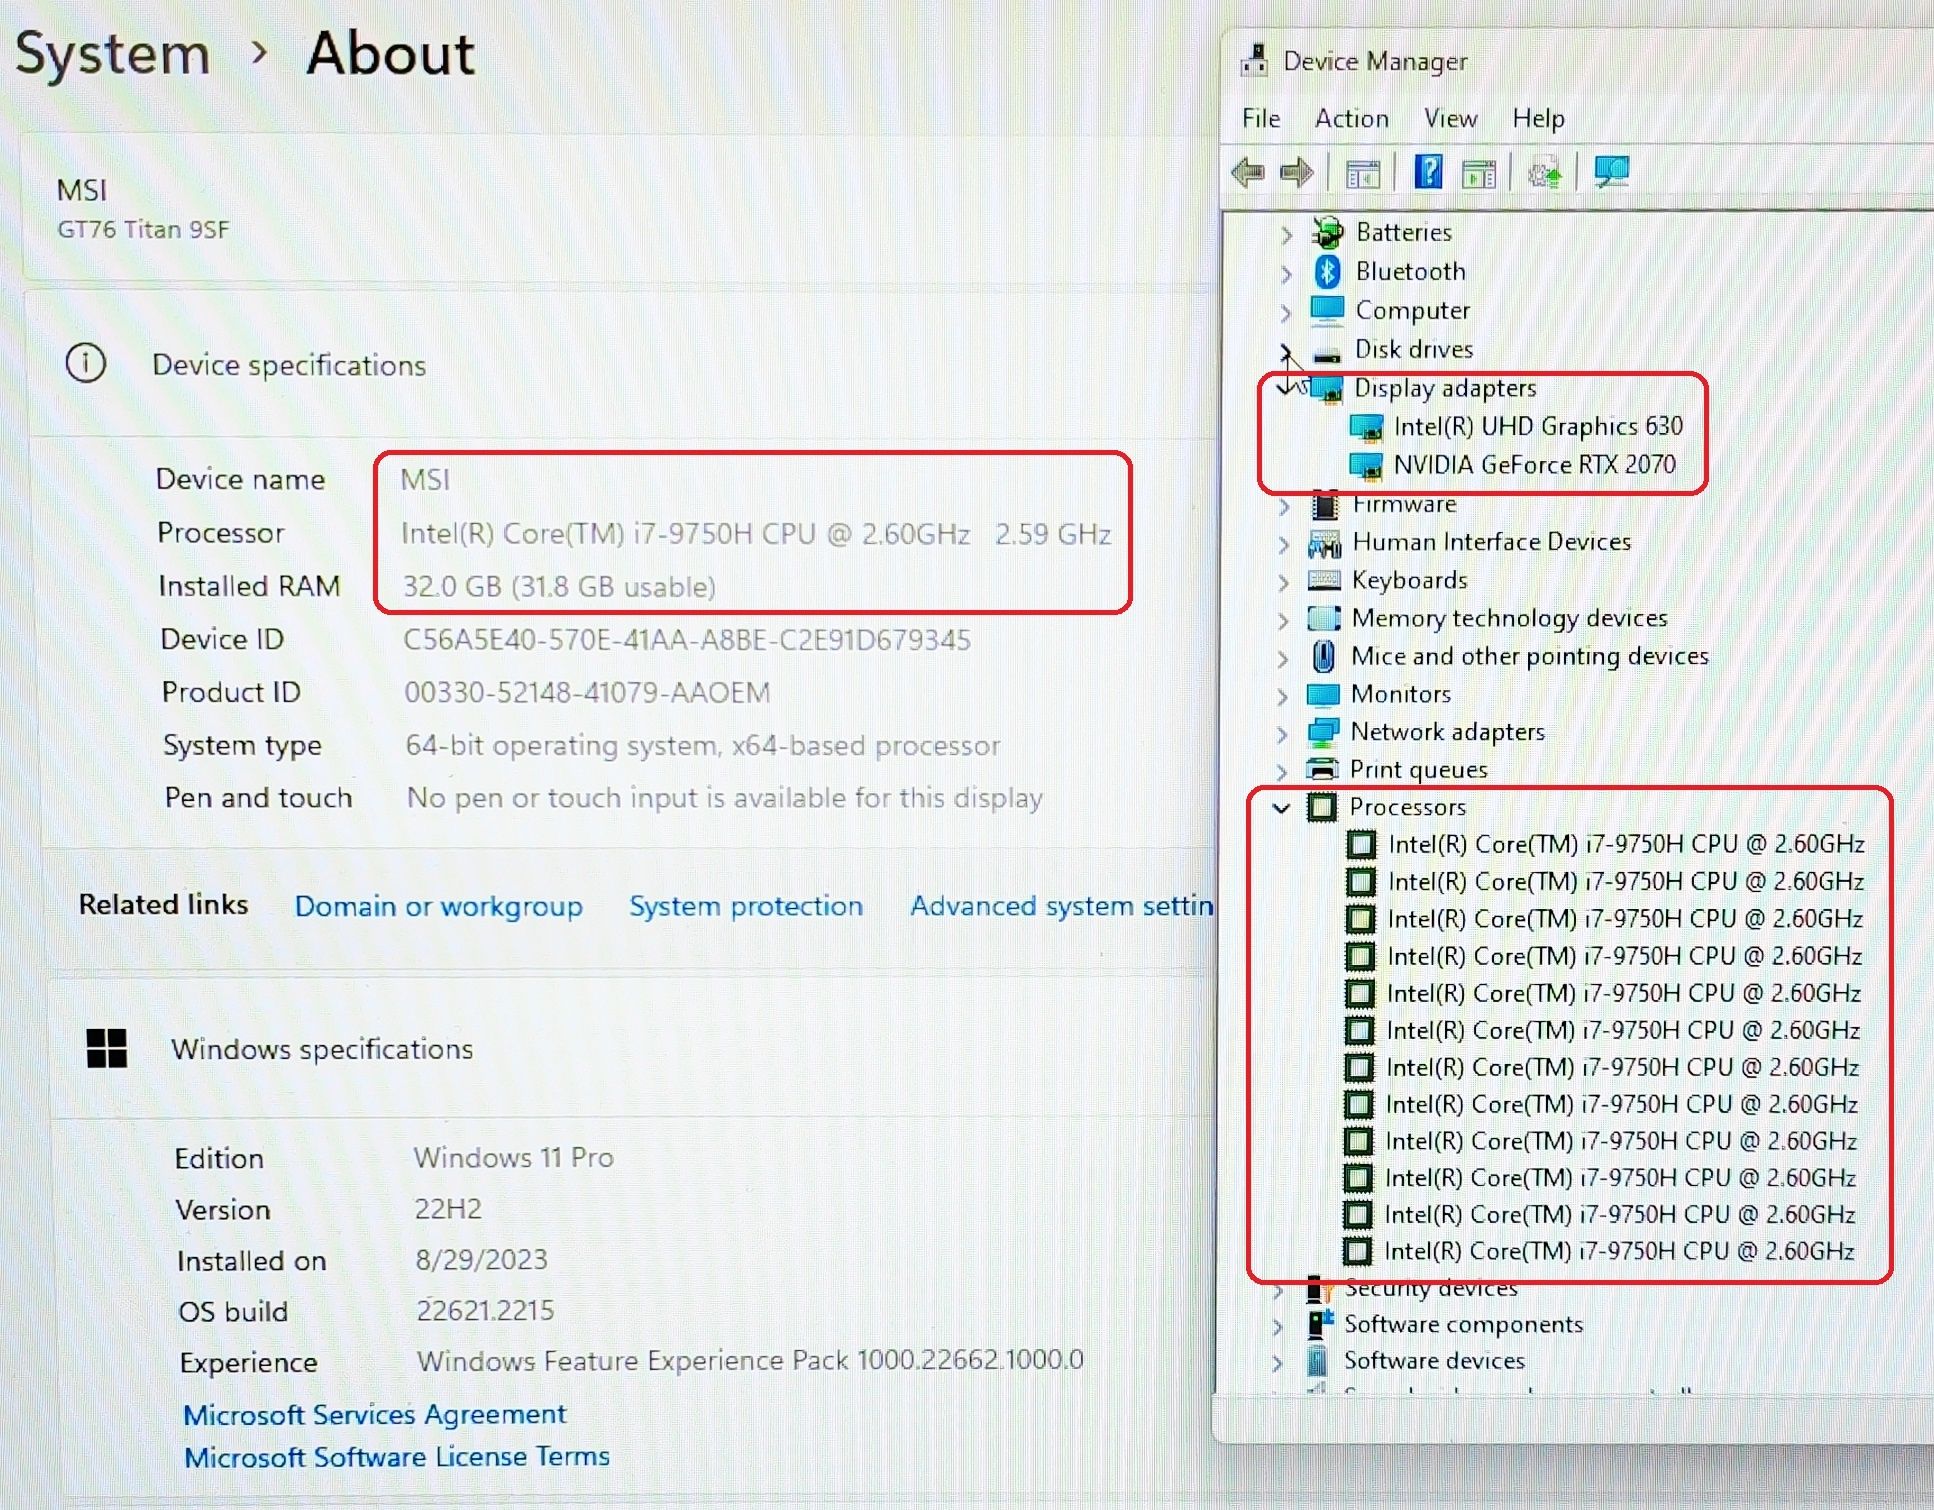The width and height of the screenshot is (1934, 1510).
Task: Expand the Bluetooth node chevron
Action: 1286,274
